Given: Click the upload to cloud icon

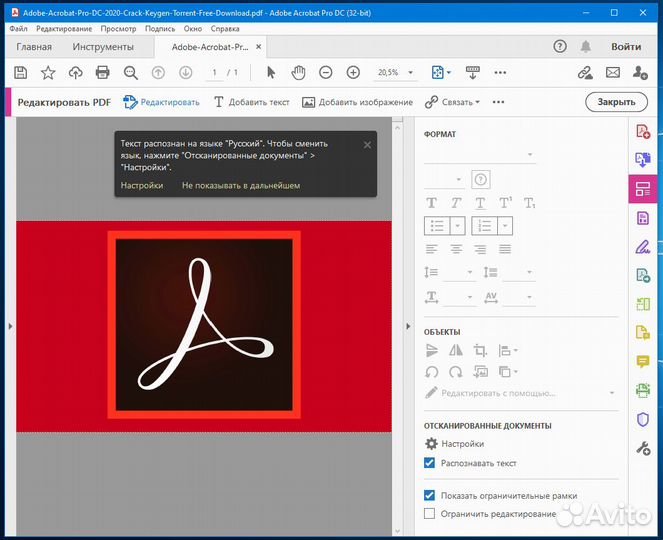Looking at the screenshot, I should click(x=76, y=73).
